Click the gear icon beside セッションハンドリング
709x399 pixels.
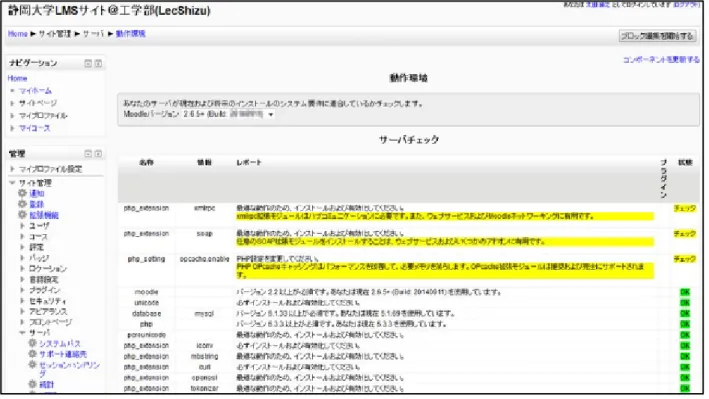coord(33,365)
